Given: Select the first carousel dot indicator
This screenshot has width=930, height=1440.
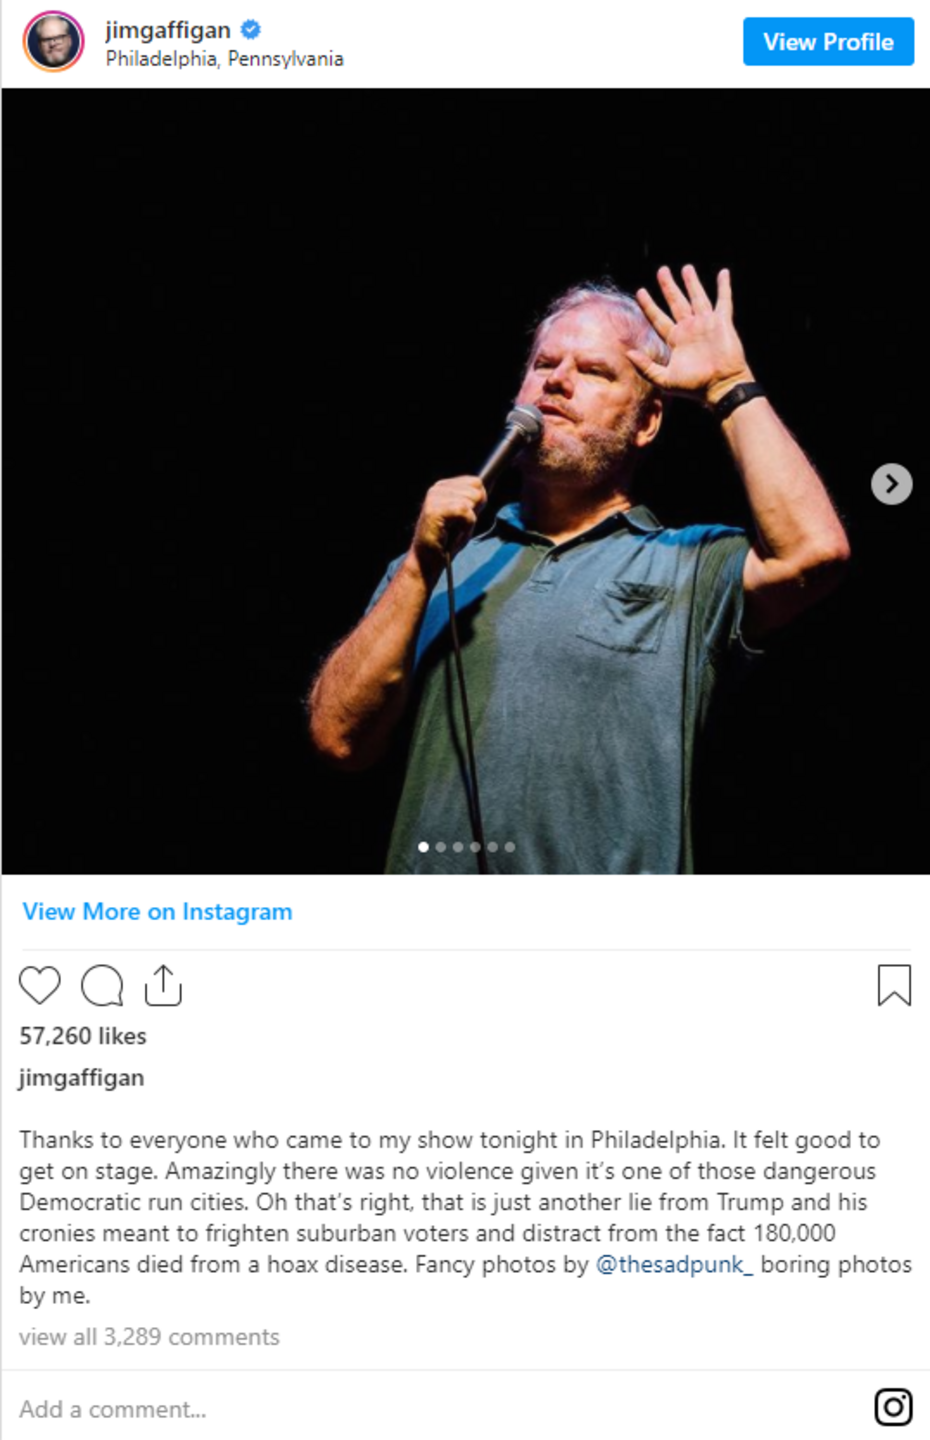Looking at the screenshot, I should click(x=423, y=847).
